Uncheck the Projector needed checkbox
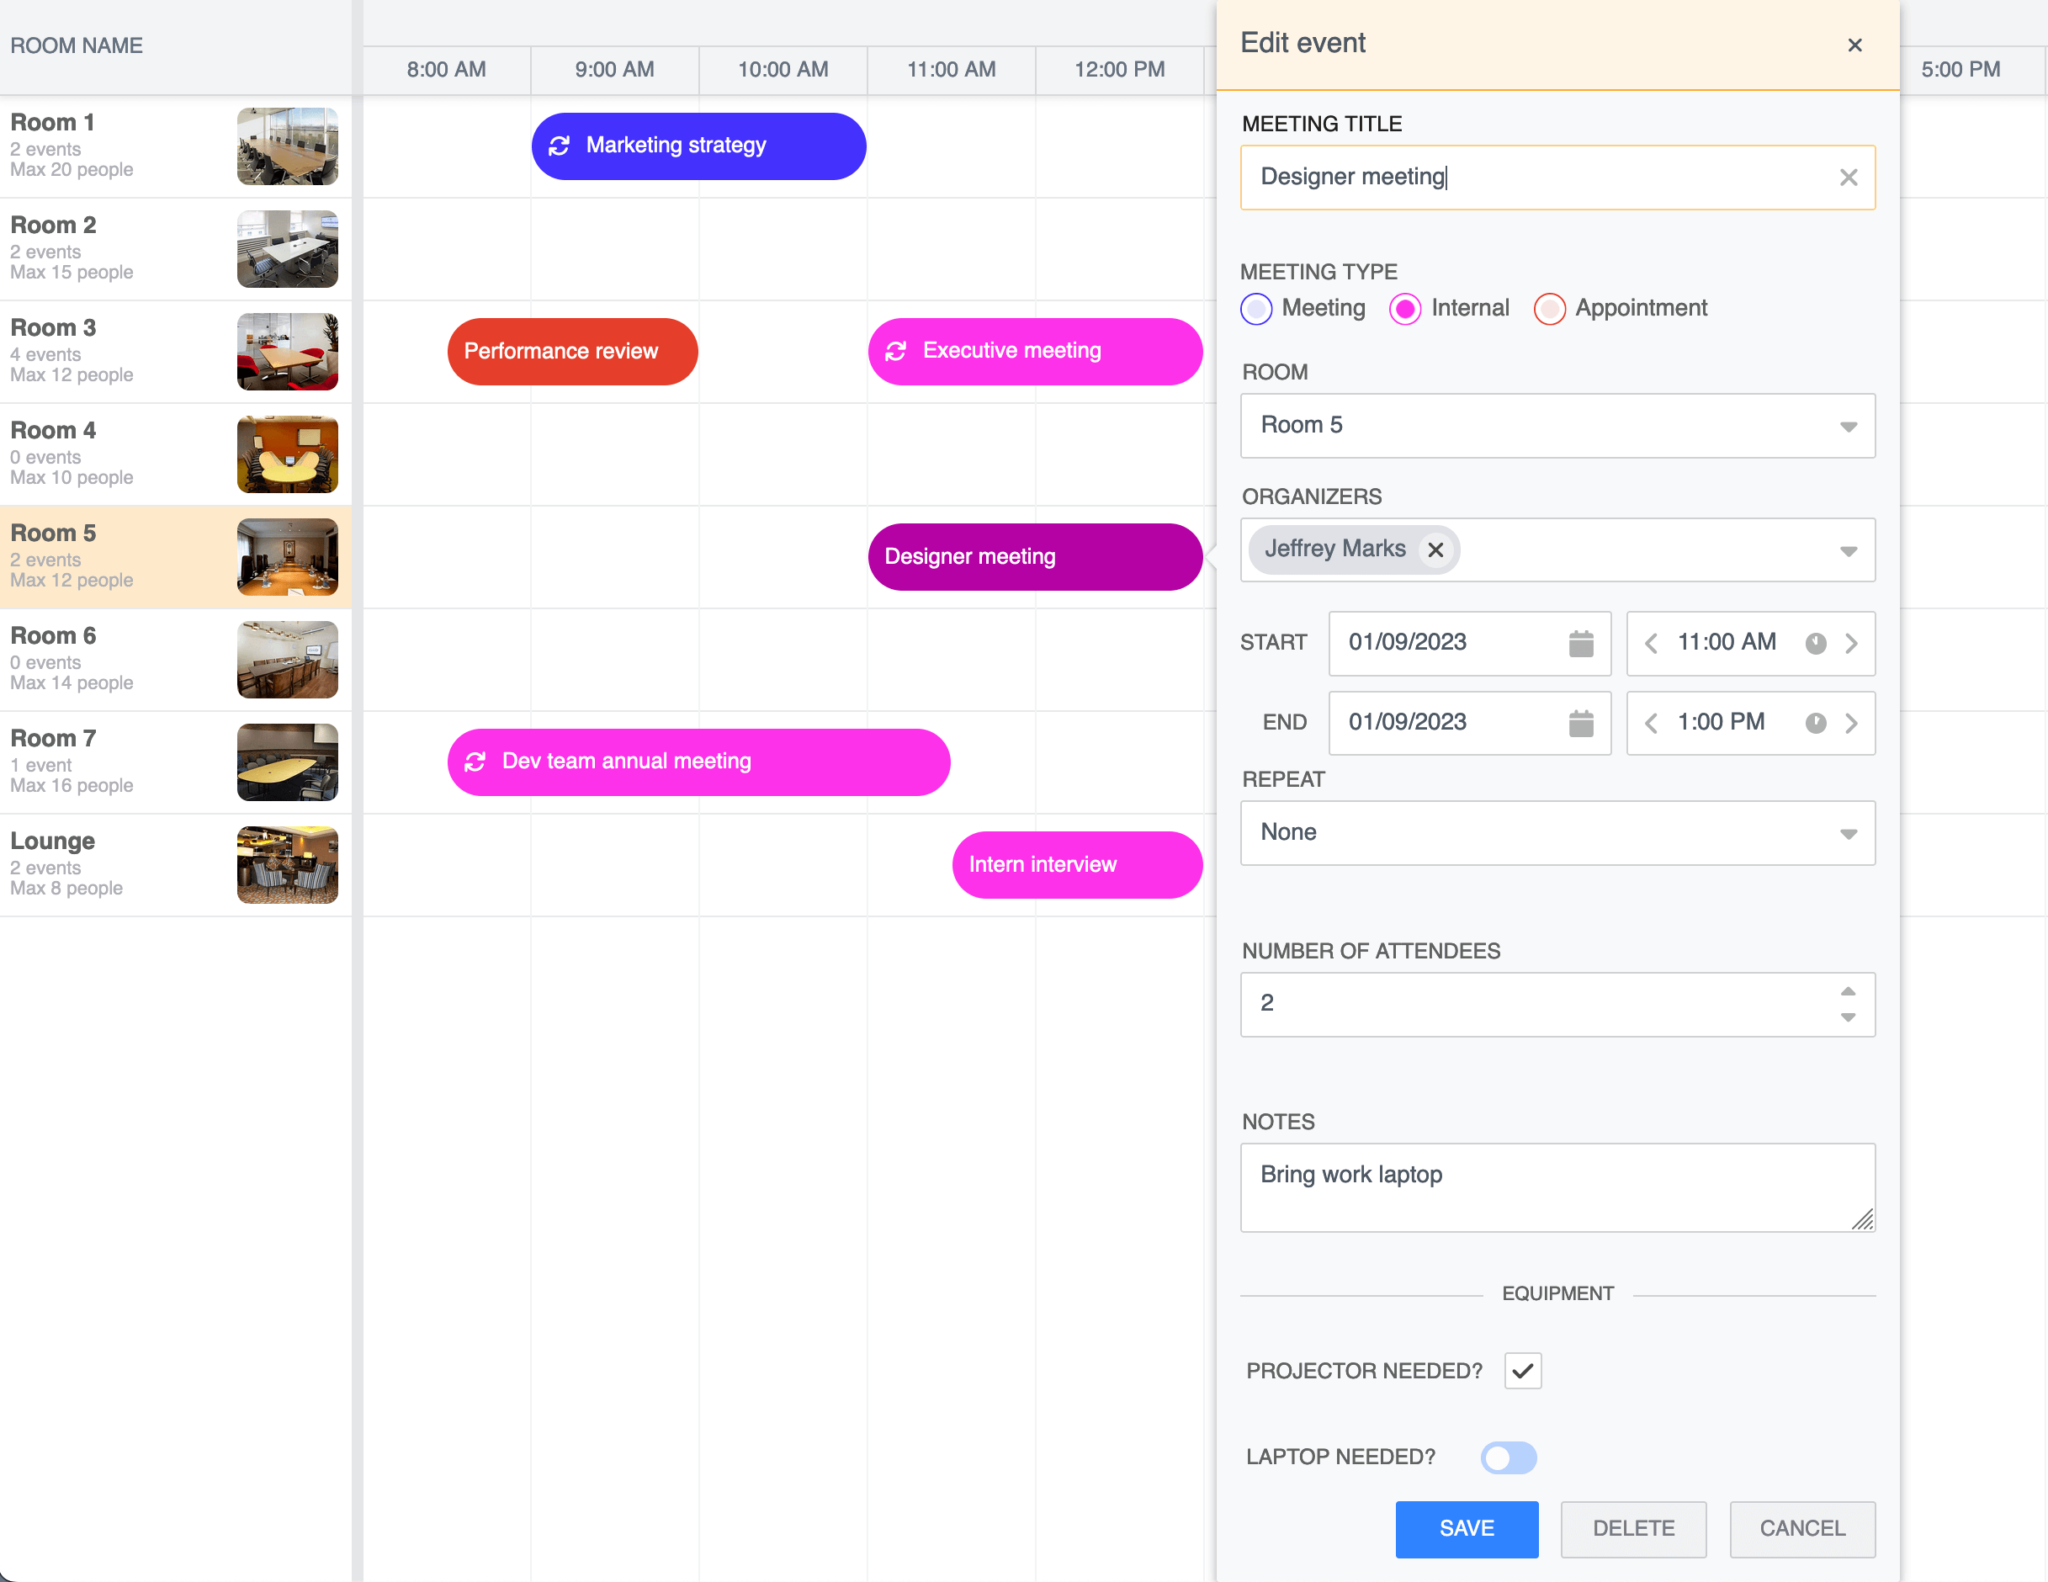 (1523, 1370)
